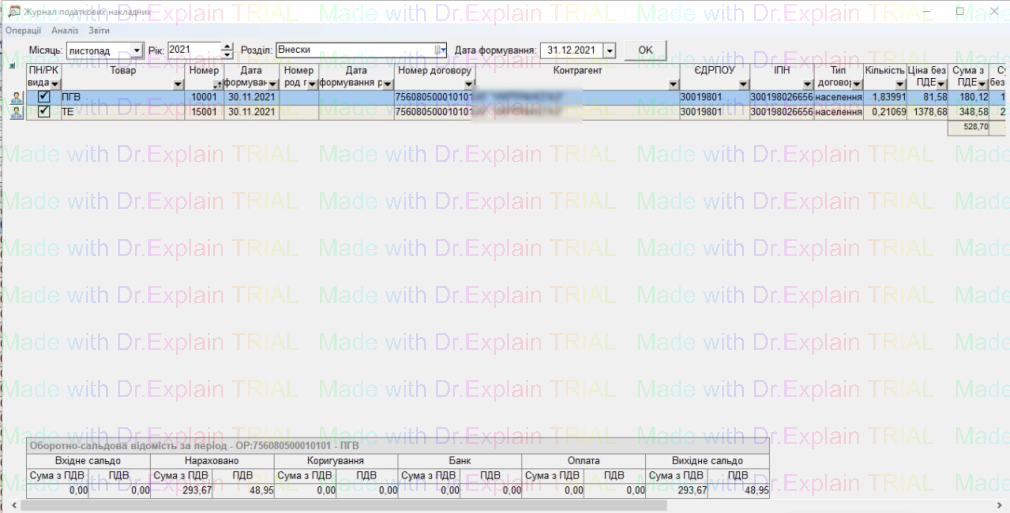Select the invoice number 15001 cell
The image size is (1010, 513).
click(x=204, y=112)
